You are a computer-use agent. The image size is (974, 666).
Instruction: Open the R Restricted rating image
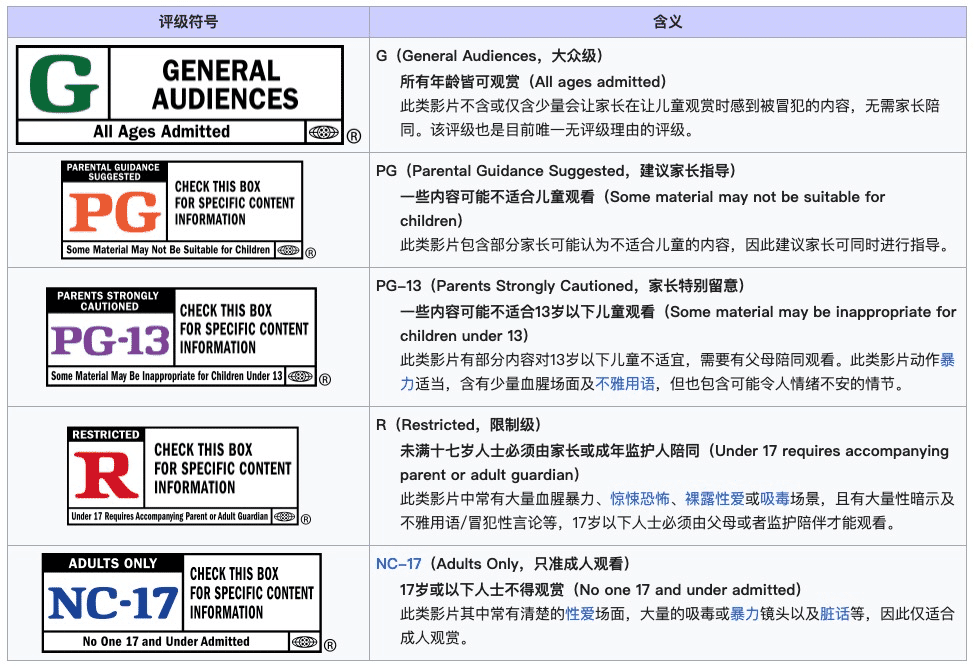tap(189, 476)
